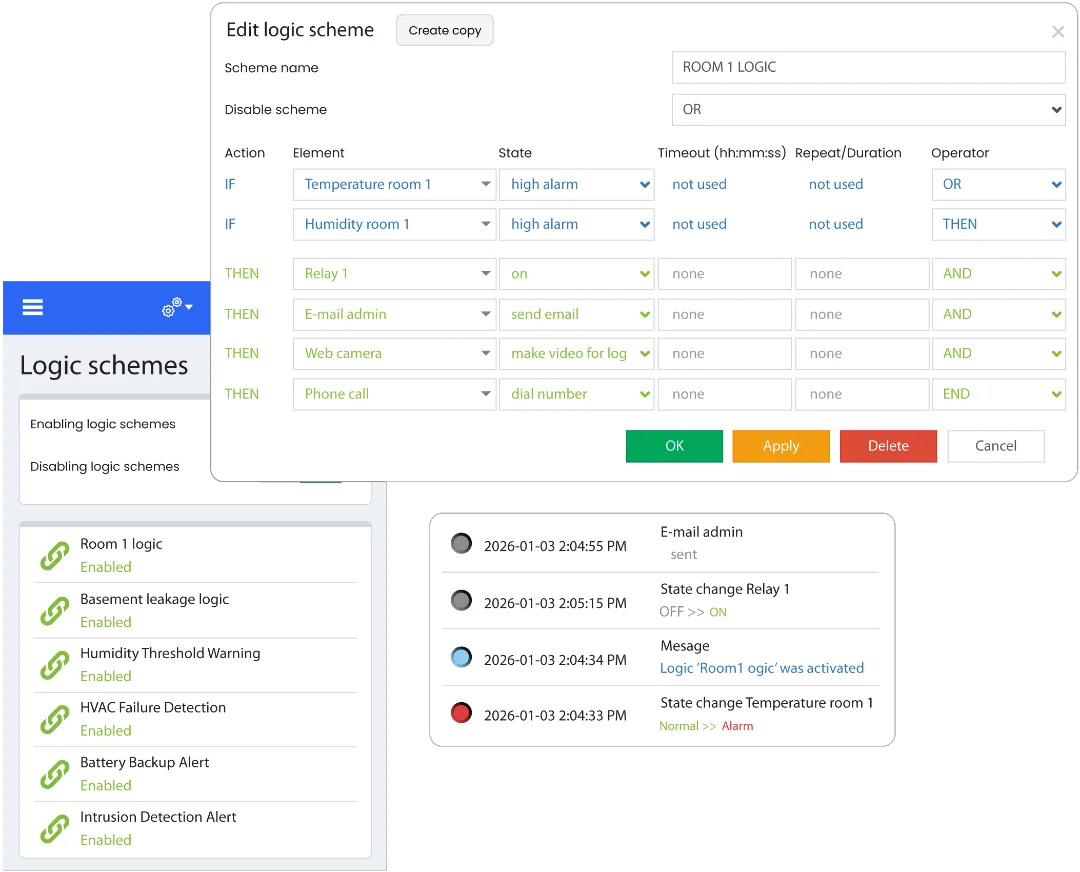Open the Disable scheme OR dropdown
Image resolution: width=1080 pixels, height=872 pixels.
coord(869,110)
